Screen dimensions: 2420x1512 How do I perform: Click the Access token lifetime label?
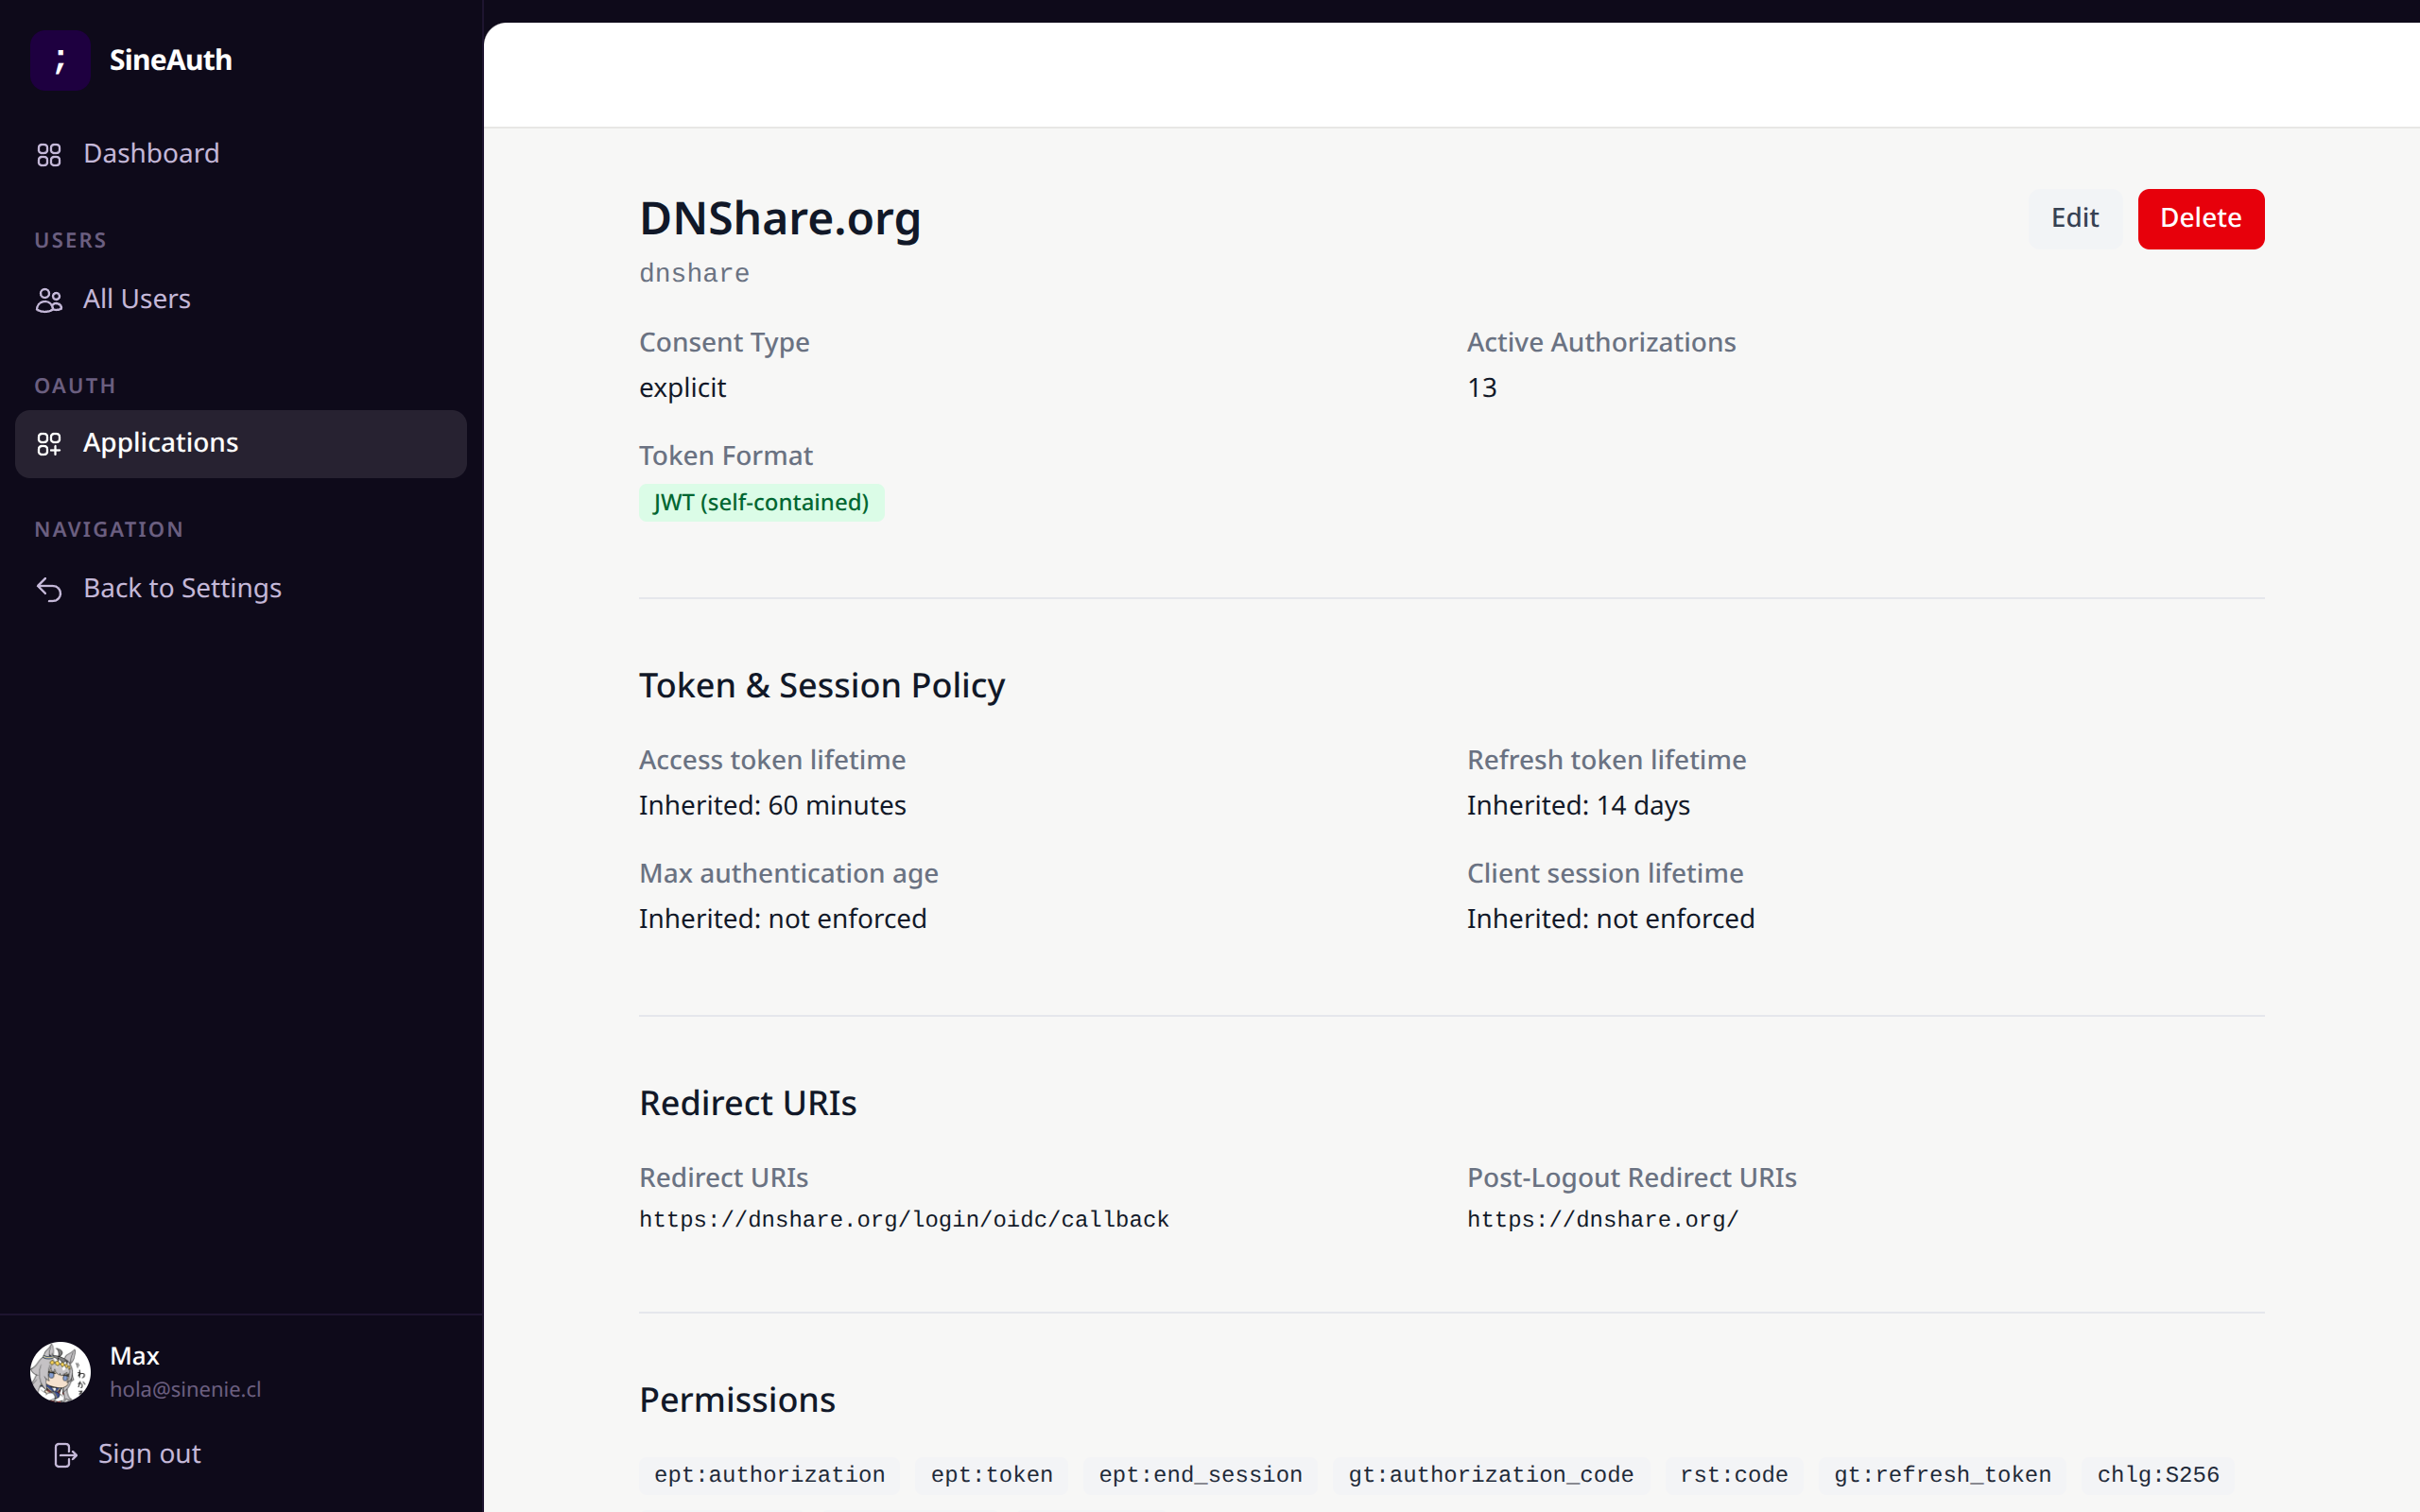pyautogui.click(x=772, y=760)
